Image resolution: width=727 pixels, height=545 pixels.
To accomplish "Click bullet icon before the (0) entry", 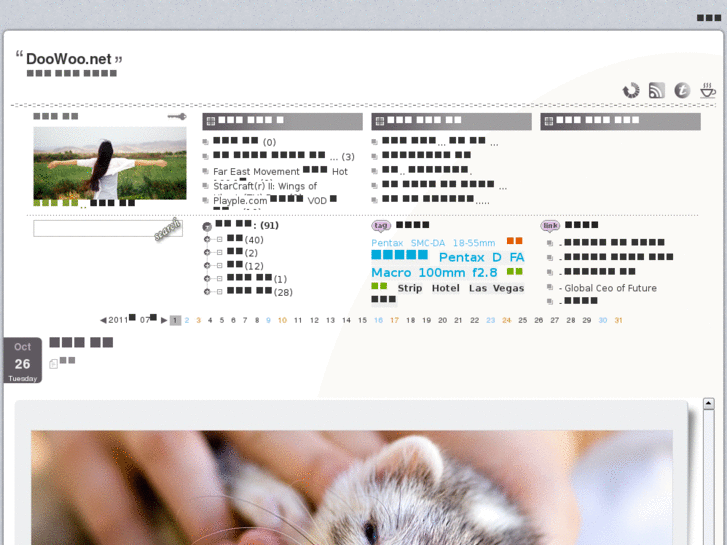I will [x=206, y=142].
